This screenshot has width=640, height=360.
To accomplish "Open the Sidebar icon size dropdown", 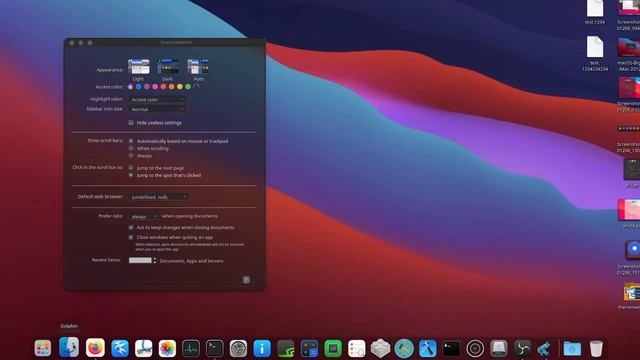I will (157, 109).
